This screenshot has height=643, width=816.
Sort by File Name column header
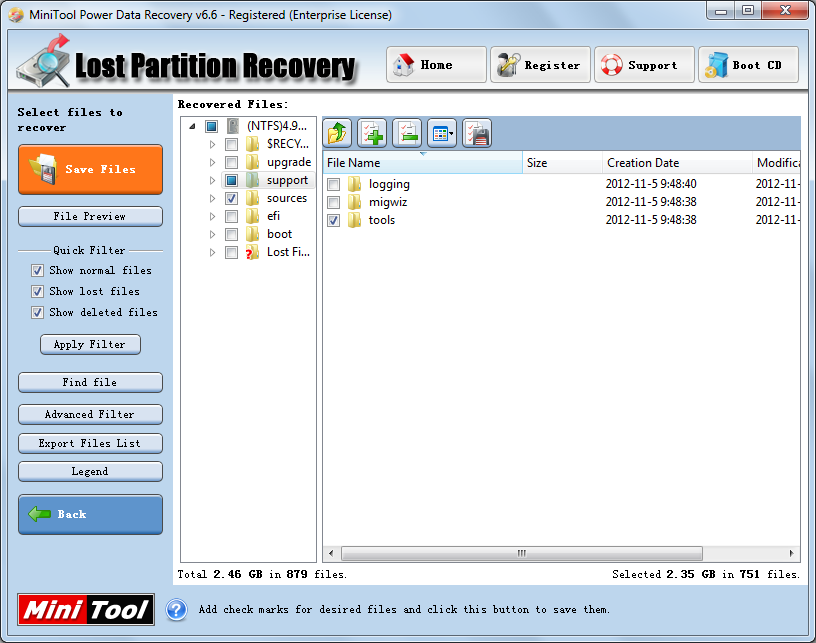(x=423, y=163)
